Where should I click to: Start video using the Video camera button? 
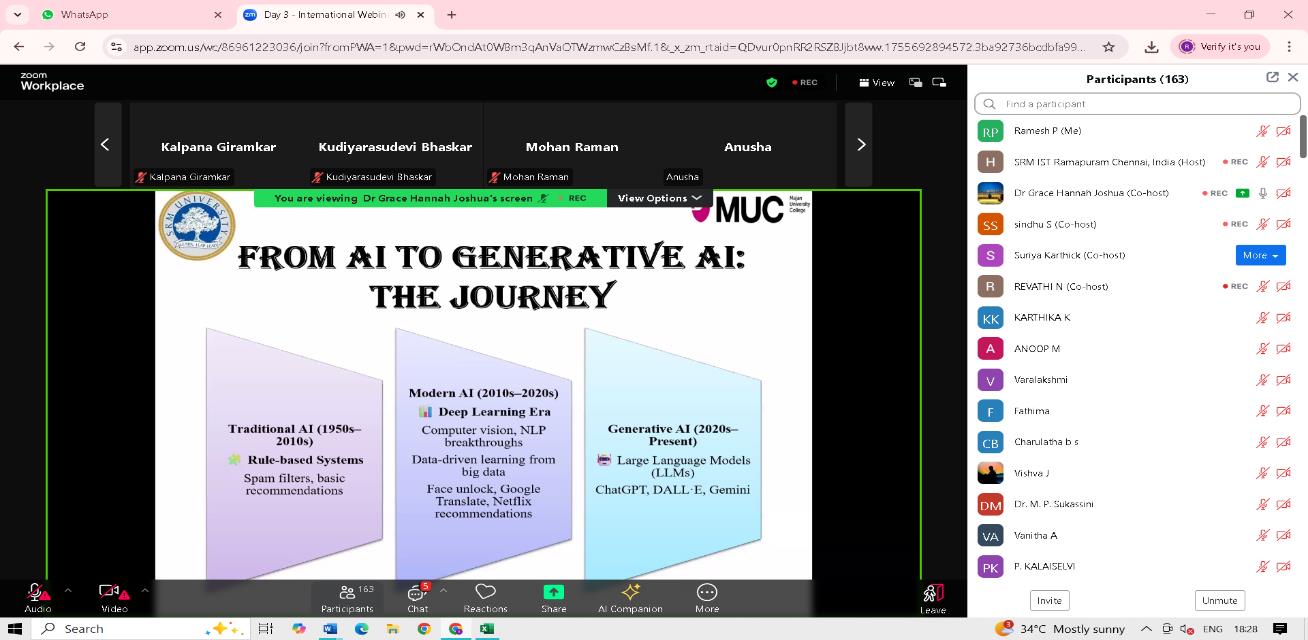(x=114, y=598)
